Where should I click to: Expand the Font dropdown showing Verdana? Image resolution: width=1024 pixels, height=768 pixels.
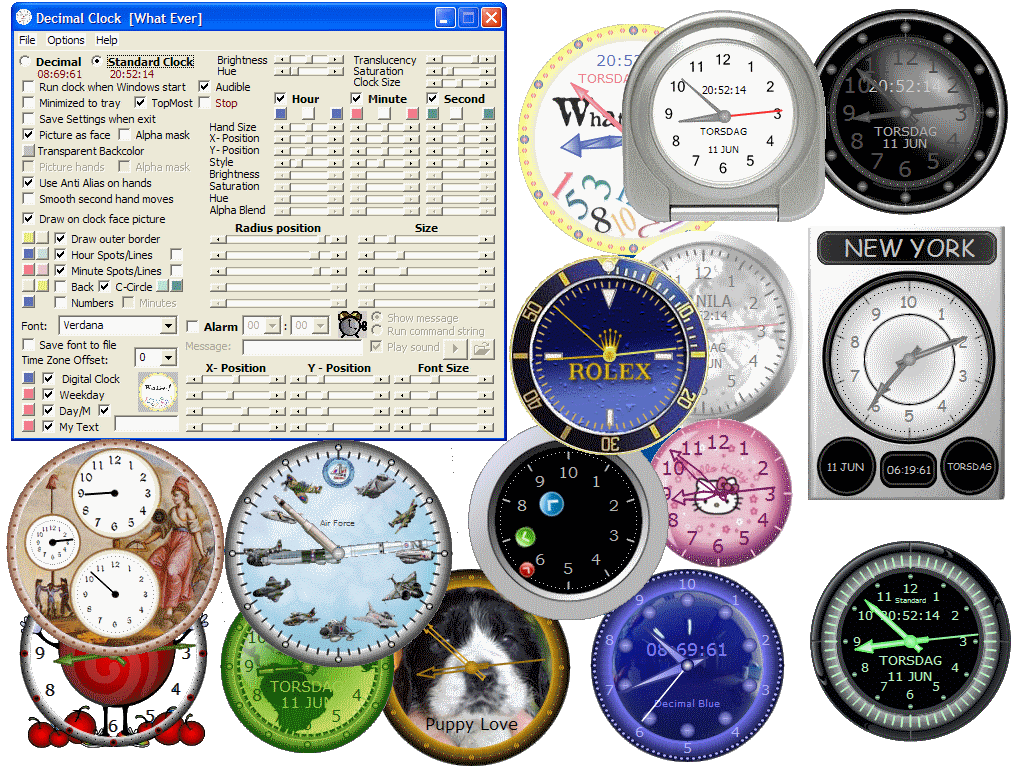click(x=168, y=326)
